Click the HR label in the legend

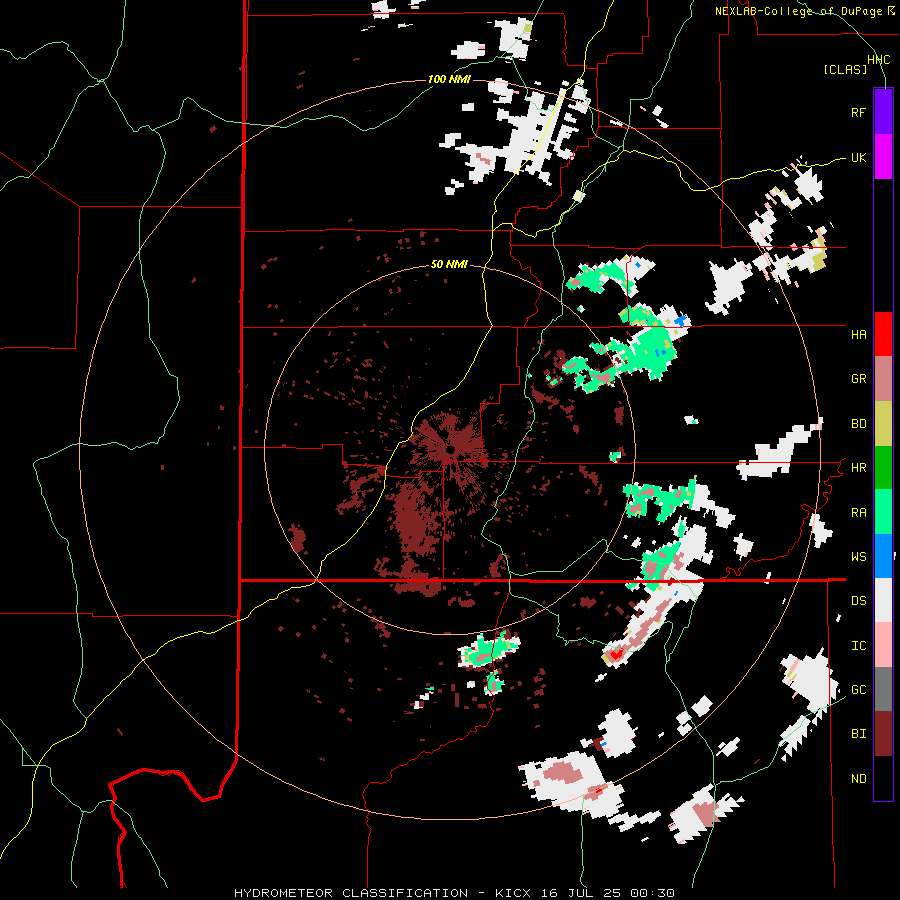858,468
